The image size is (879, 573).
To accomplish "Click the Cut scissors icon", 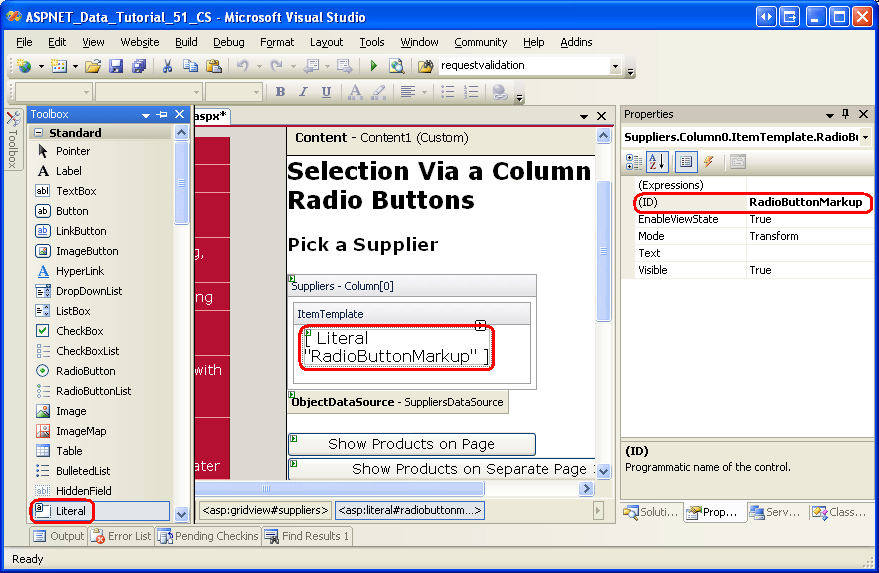I will point(168,66).
